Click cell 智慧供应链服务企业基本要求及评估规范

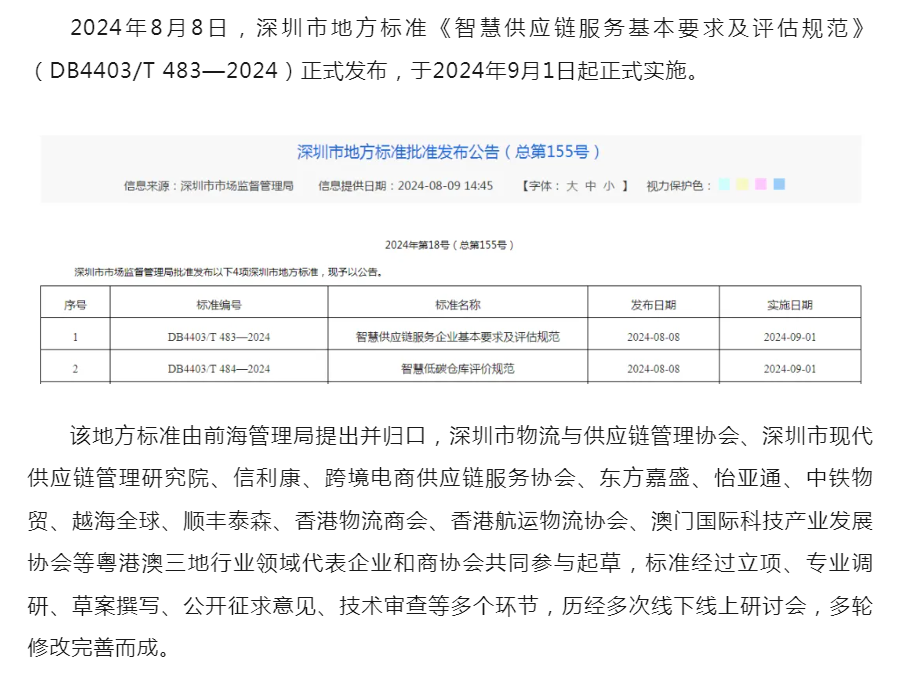[458, 337]
